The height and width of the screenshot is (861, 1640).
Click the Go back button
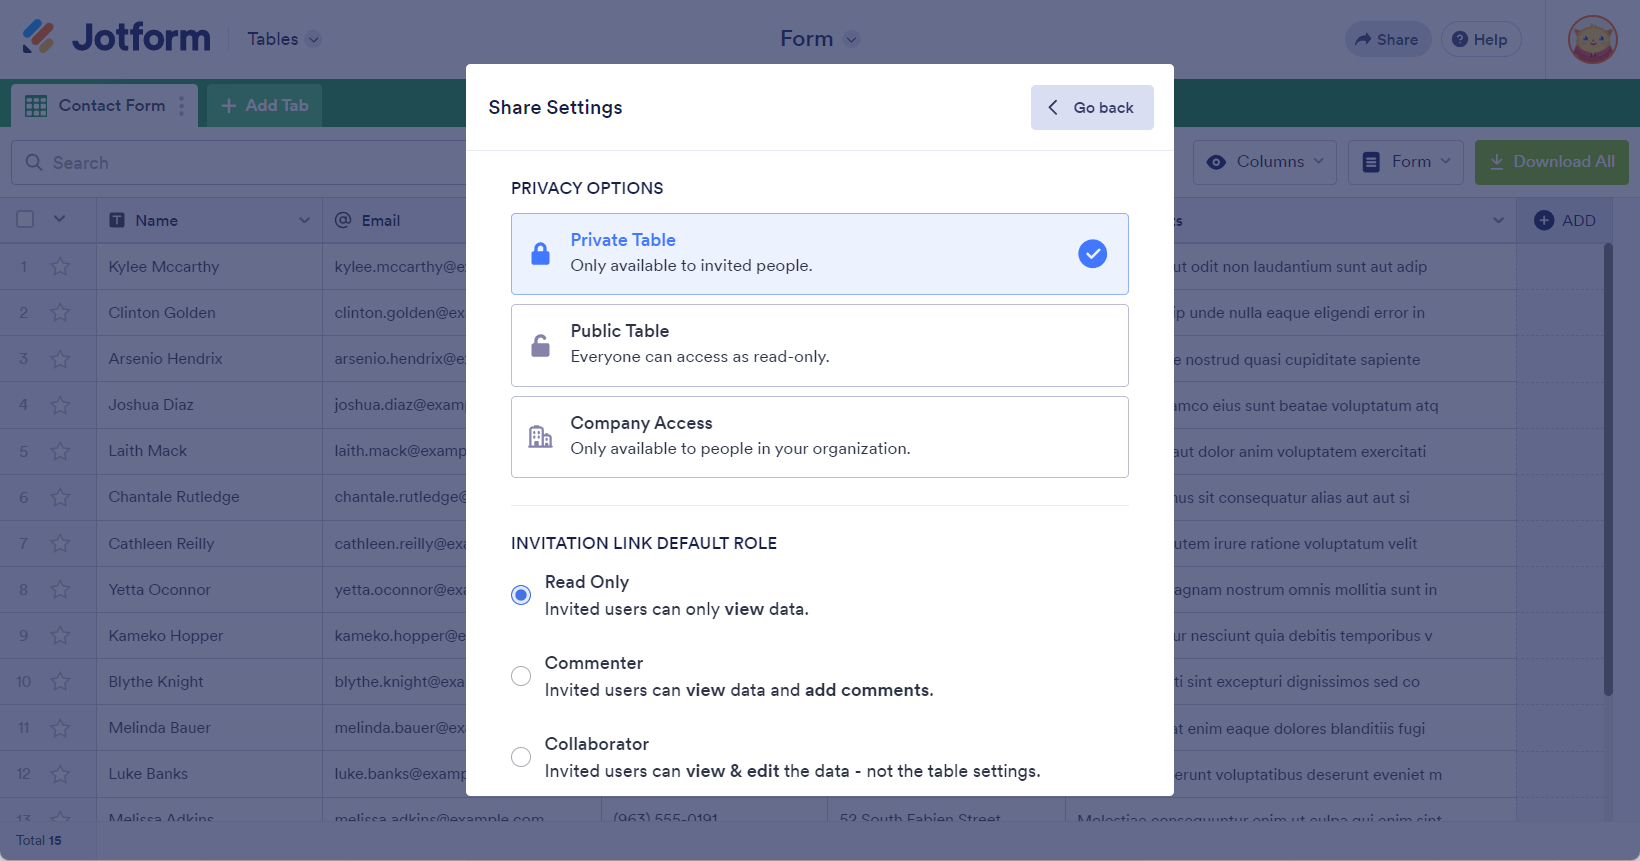coord(1092,107)
